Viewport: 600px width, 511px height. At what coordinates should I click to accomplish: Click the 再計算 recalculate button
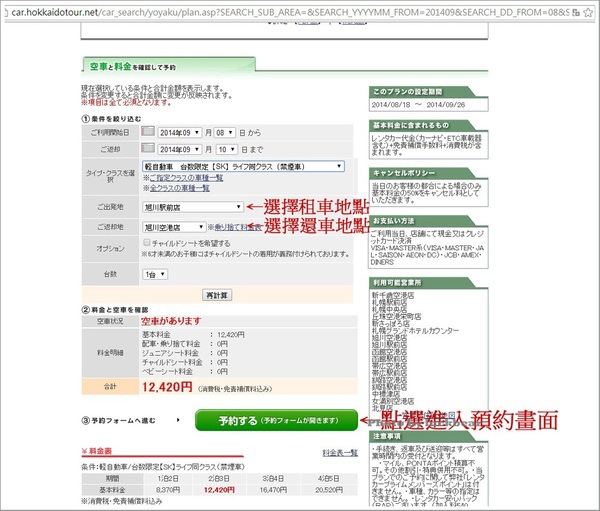click(217, 295)
